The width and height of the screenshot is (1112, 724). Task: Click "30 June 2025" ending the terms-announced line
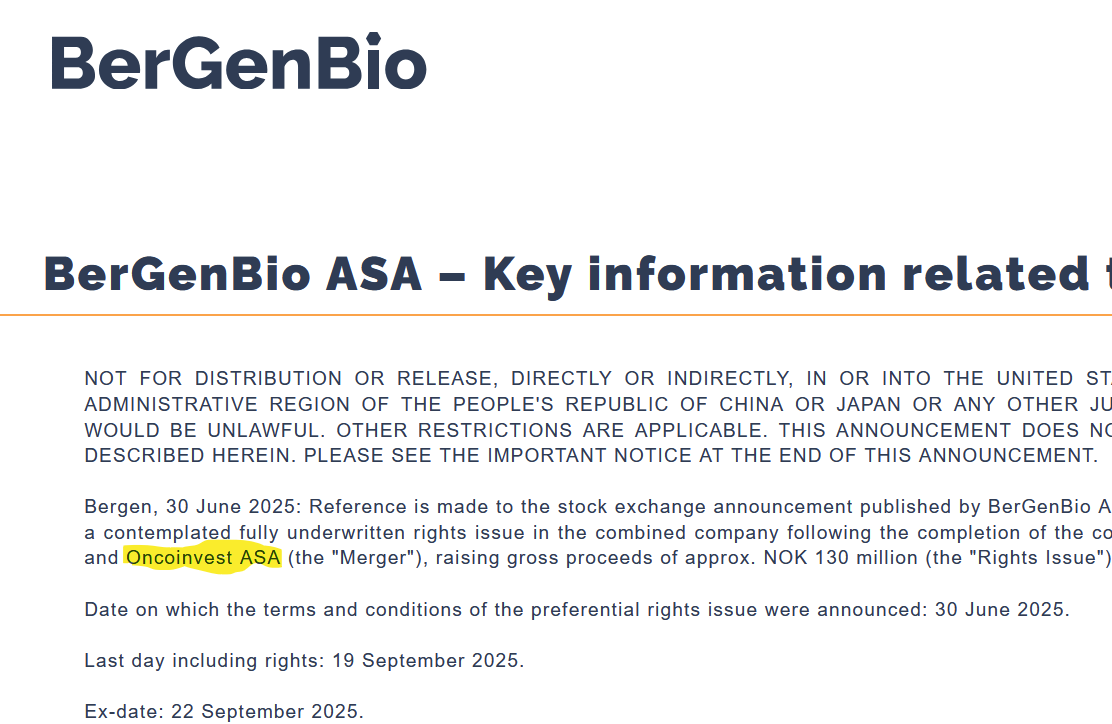(1000, 609)
